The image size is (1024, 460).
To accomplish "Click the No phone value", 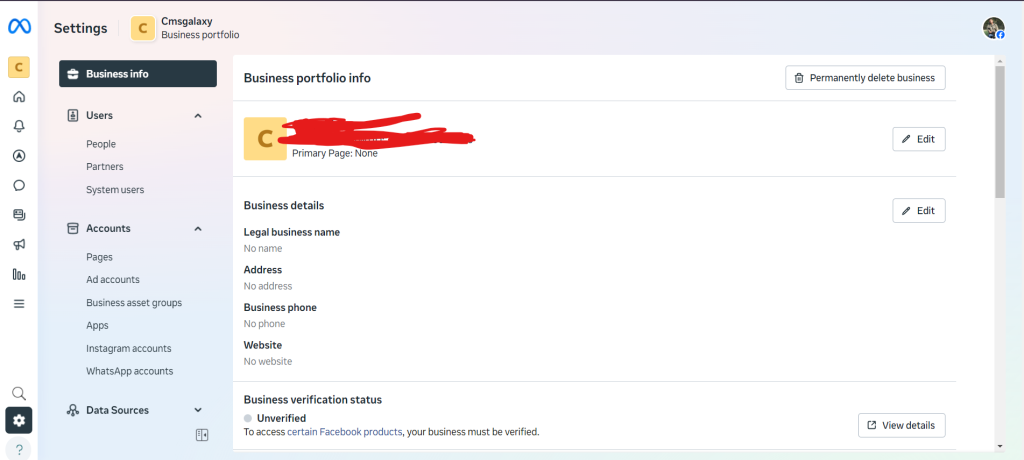I will coord(264,323).
